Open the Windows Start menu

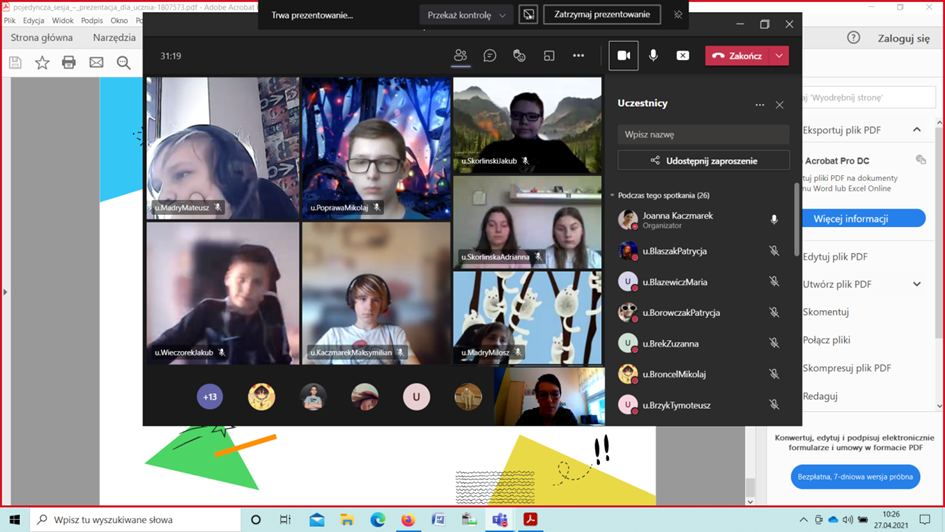pyautogui.click(x=14, y=519)
